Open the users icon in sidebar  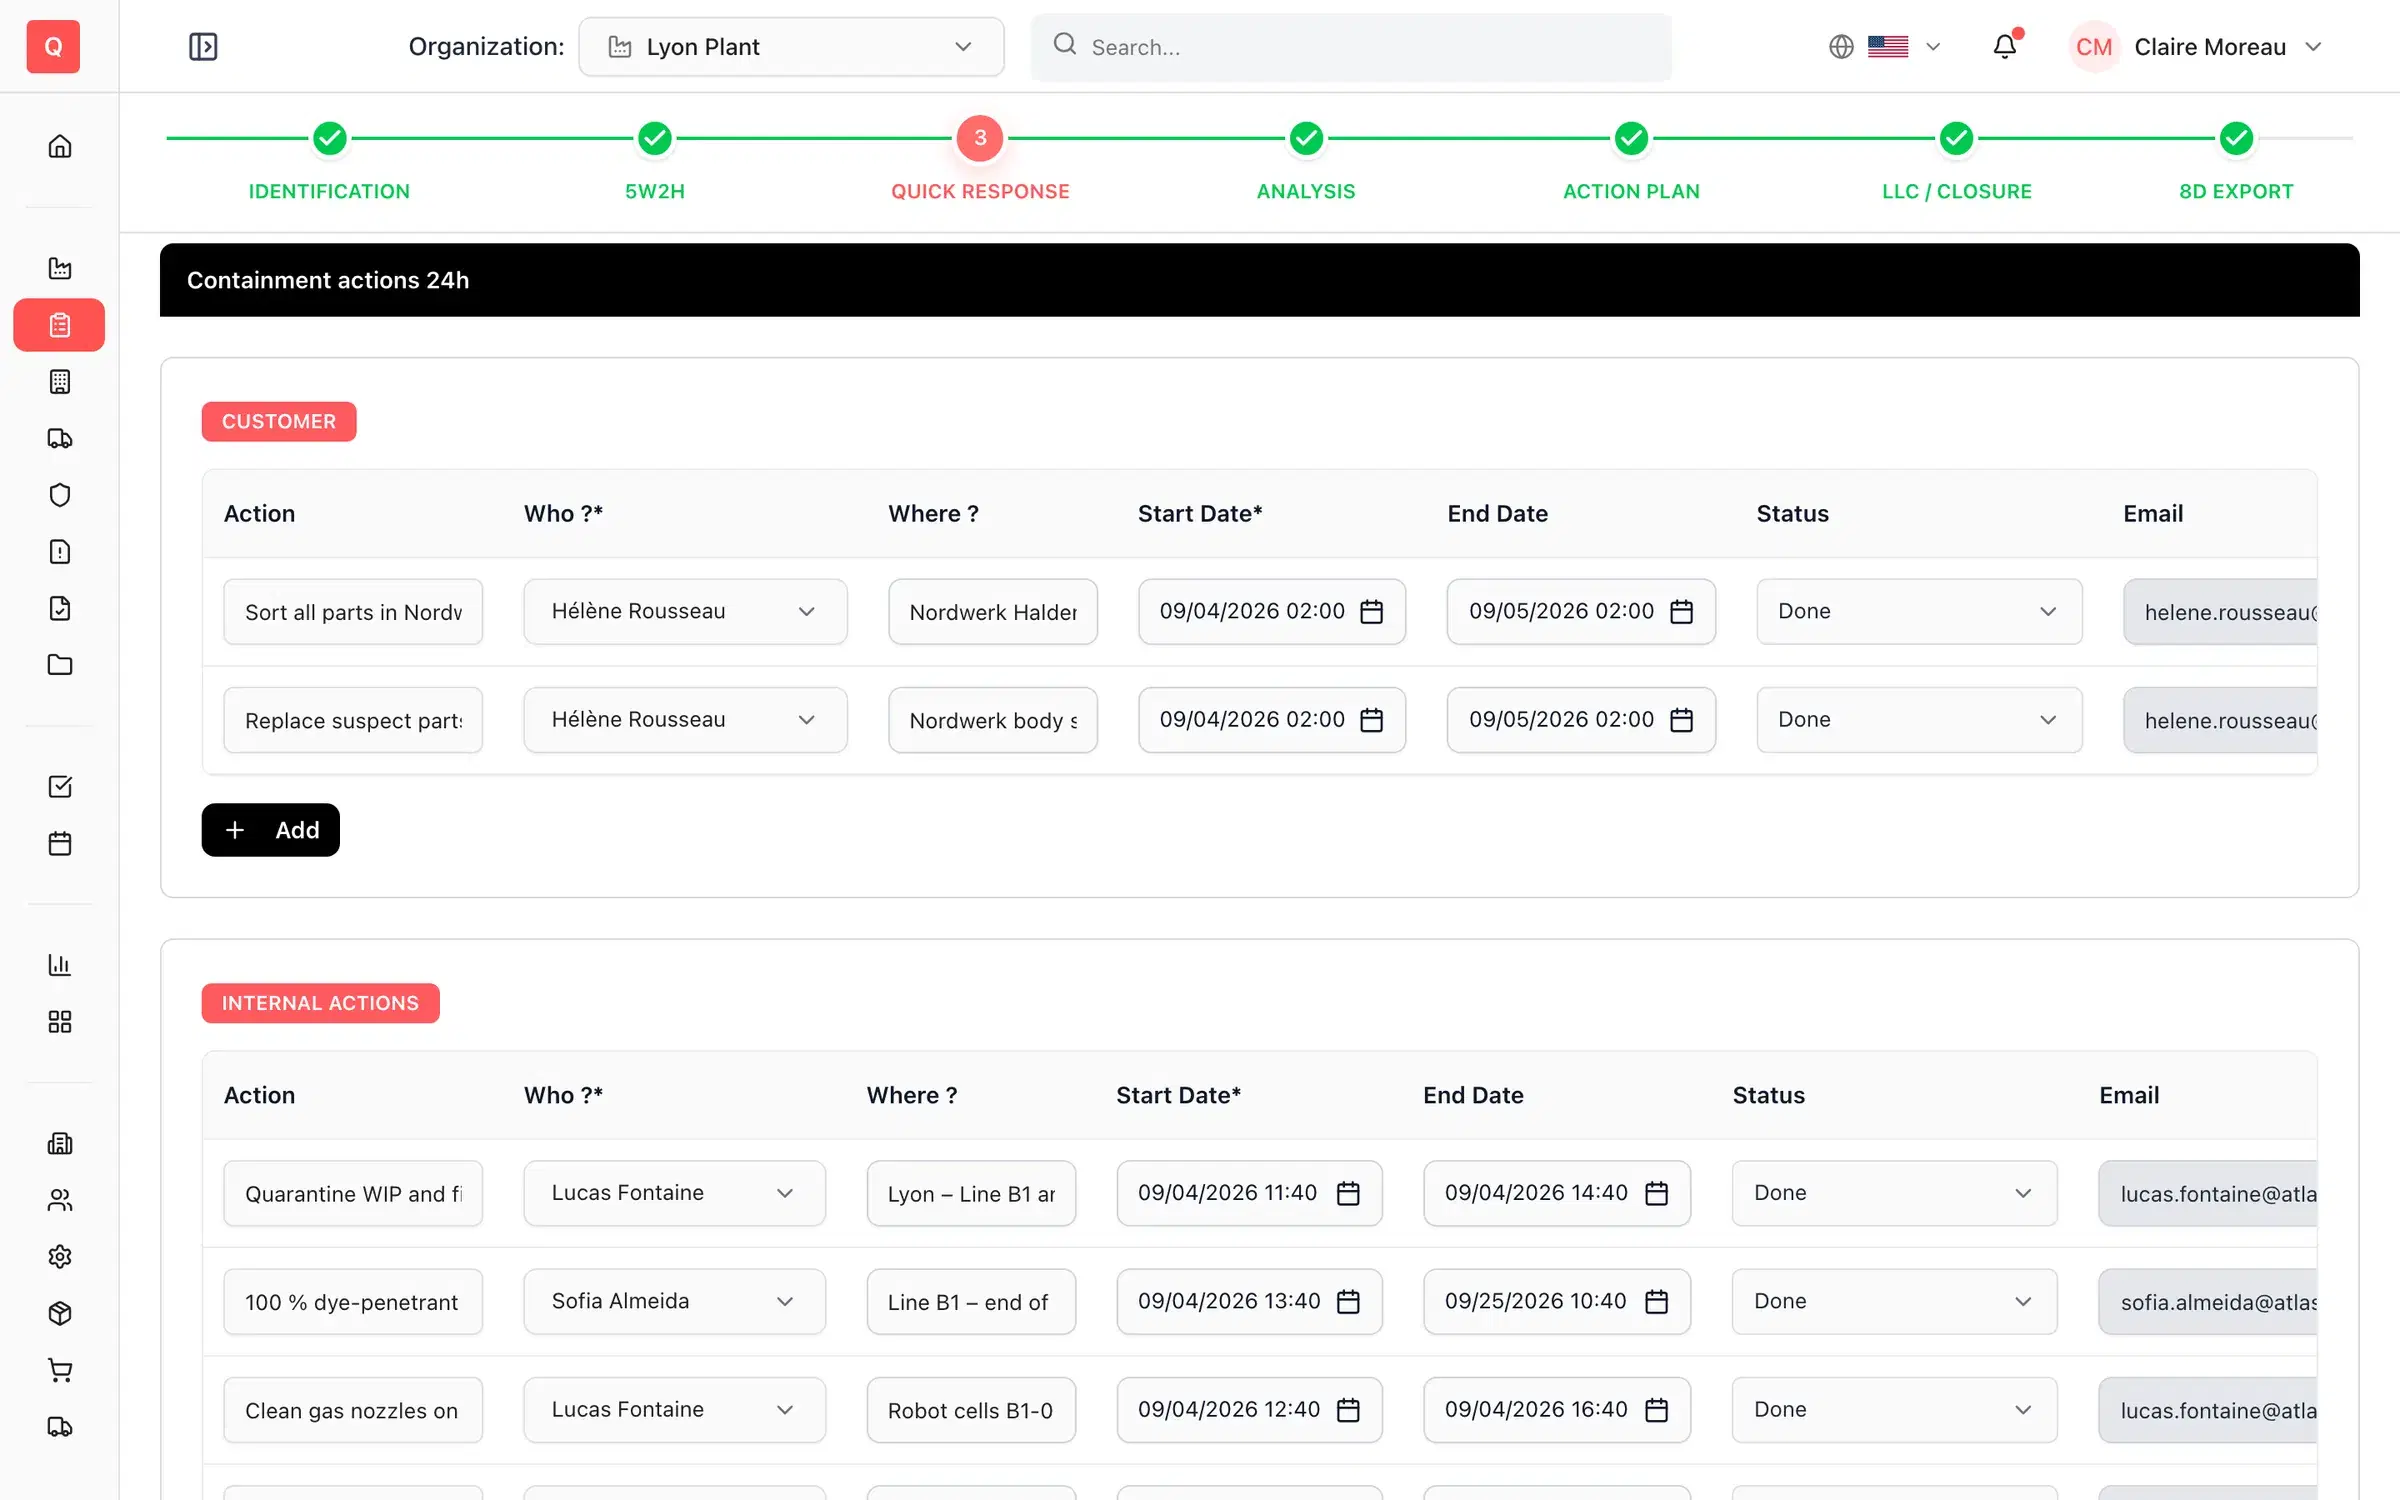pos(60,1200)
